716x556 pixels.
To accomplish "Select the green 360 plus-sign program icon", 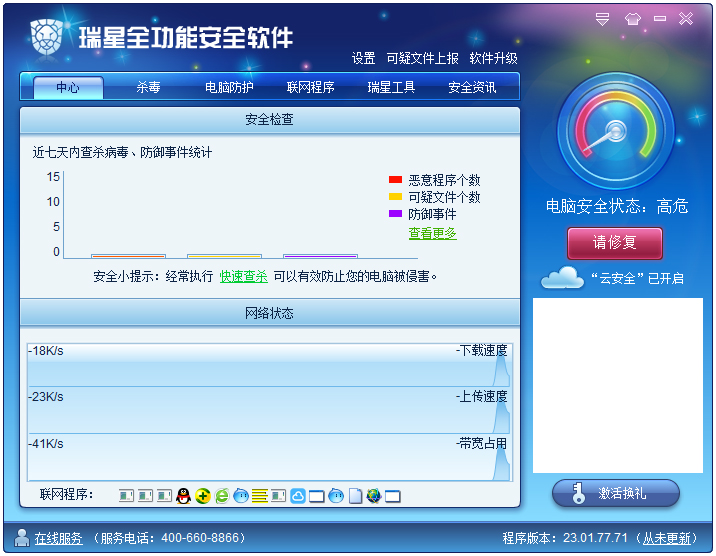I will [x=202, y=496].
